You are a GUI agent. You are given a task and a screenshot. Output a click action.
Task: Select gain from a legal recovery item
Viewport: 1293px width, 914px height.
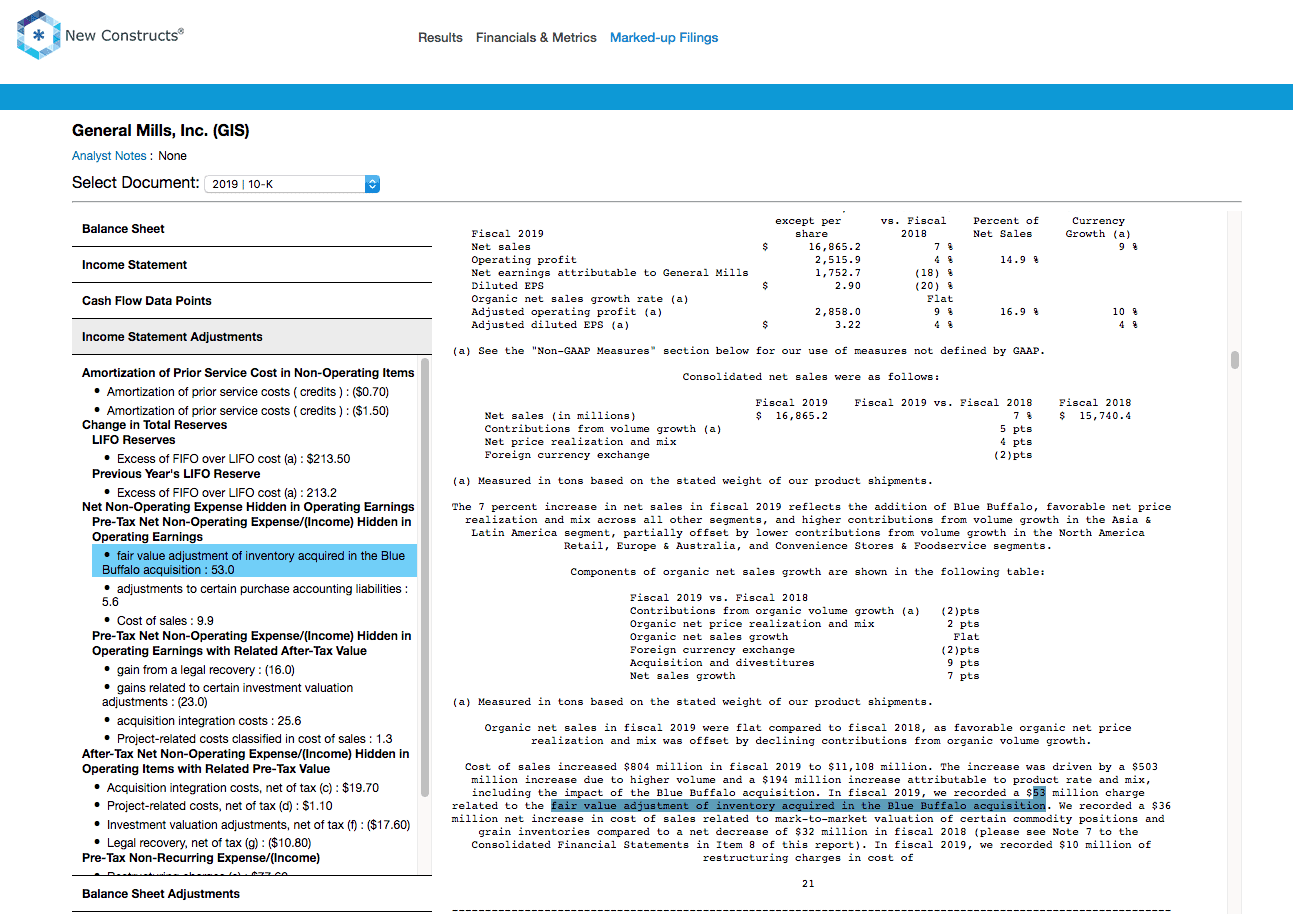click(205, 670)
